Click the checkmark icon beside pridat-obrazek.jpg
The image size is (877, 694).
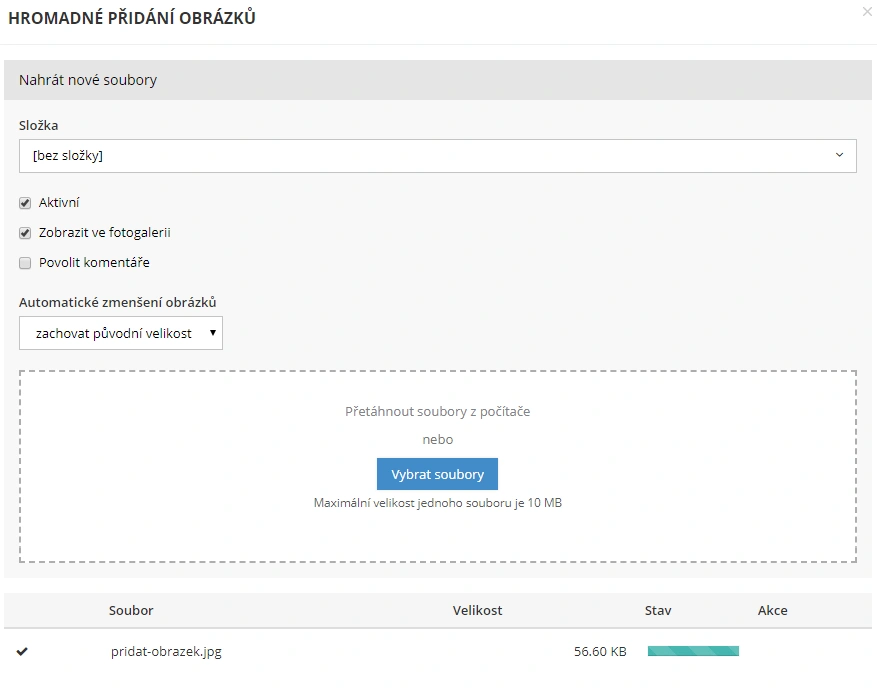22,652
